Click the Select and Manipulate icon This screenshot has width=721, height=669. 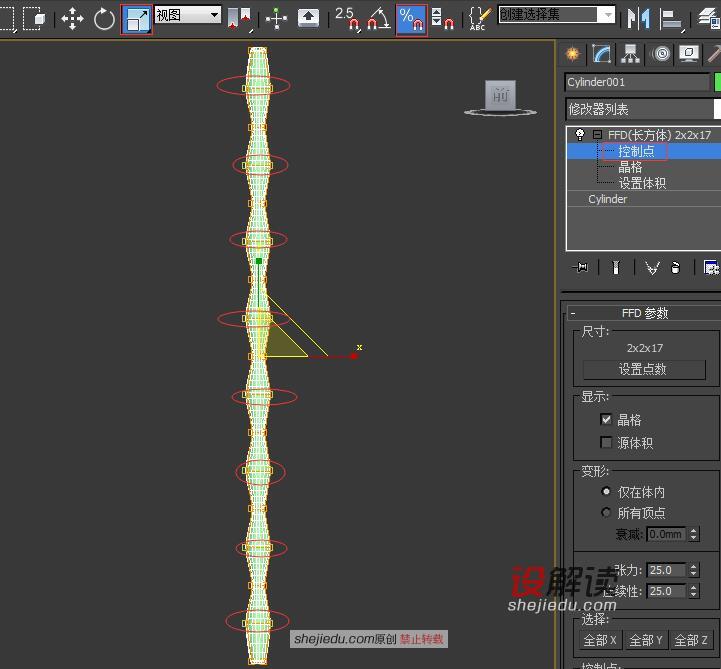(x=276, y=19)
